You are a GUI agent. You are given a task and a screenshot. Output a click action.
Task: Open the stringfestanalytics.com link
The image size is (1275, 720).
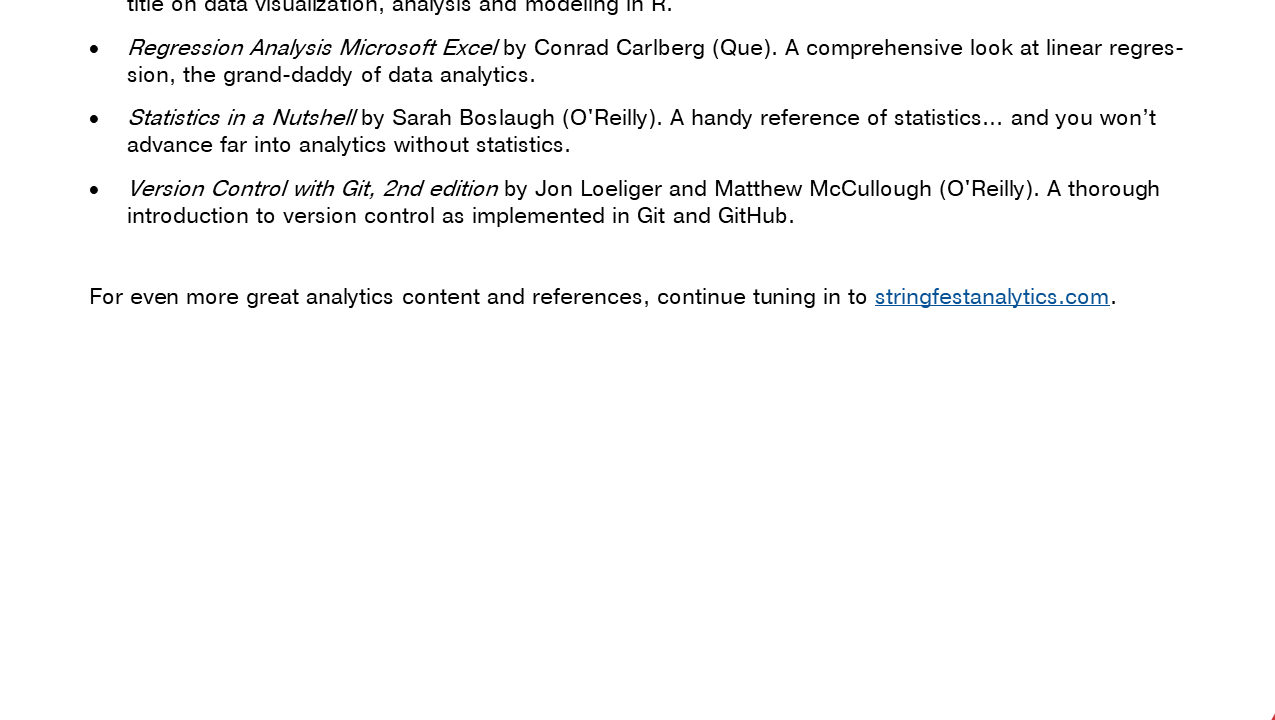(x=991, y=297)
